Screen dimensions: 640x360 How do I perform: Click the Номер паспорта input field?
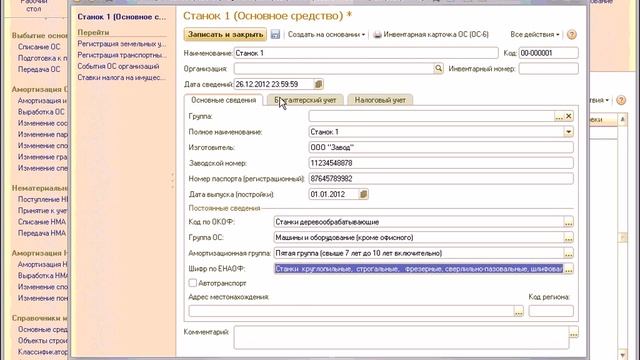pos(441,178)
